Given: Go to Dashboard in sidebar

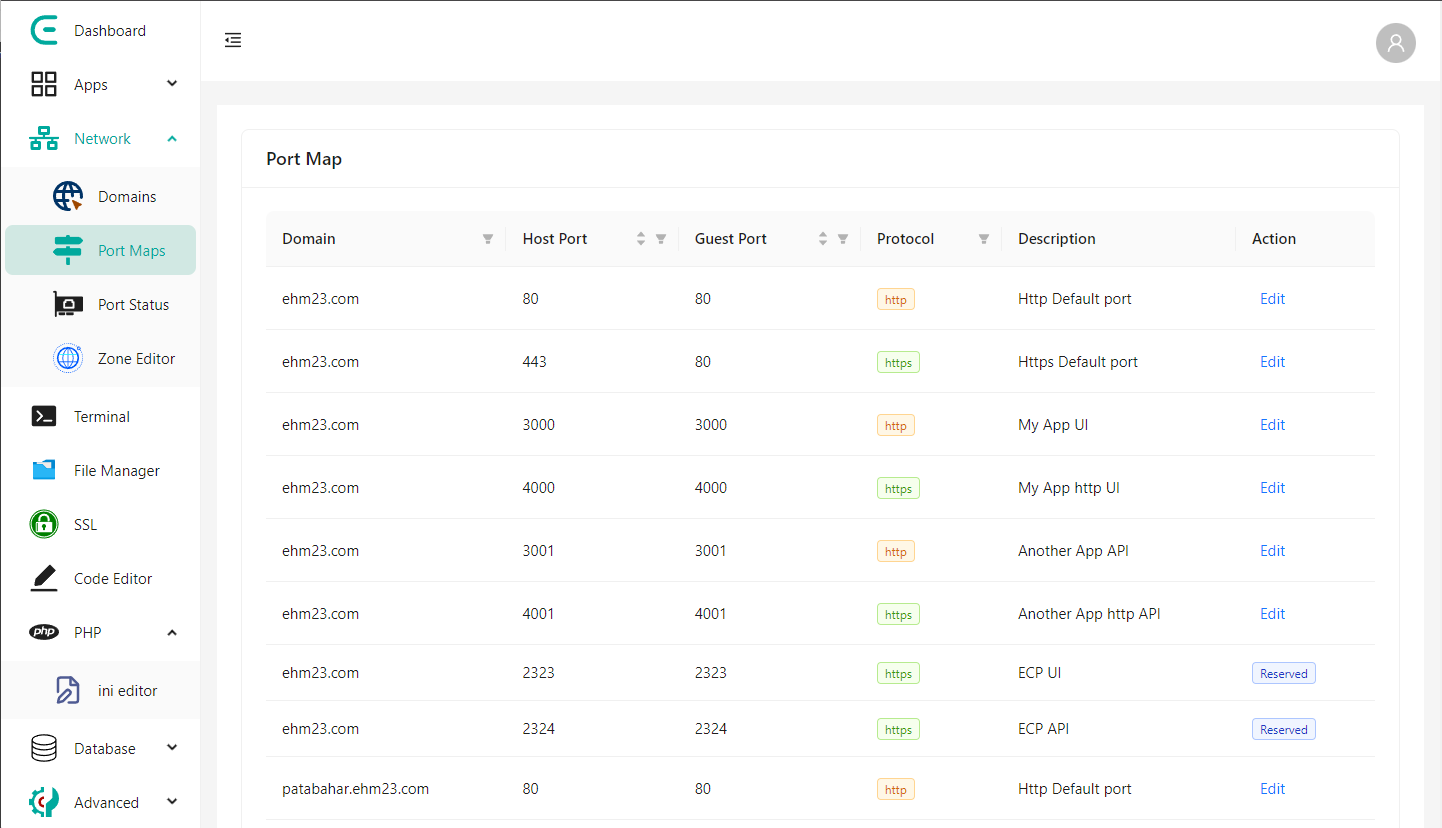Looking at the screenshot, I should [109, 31].
